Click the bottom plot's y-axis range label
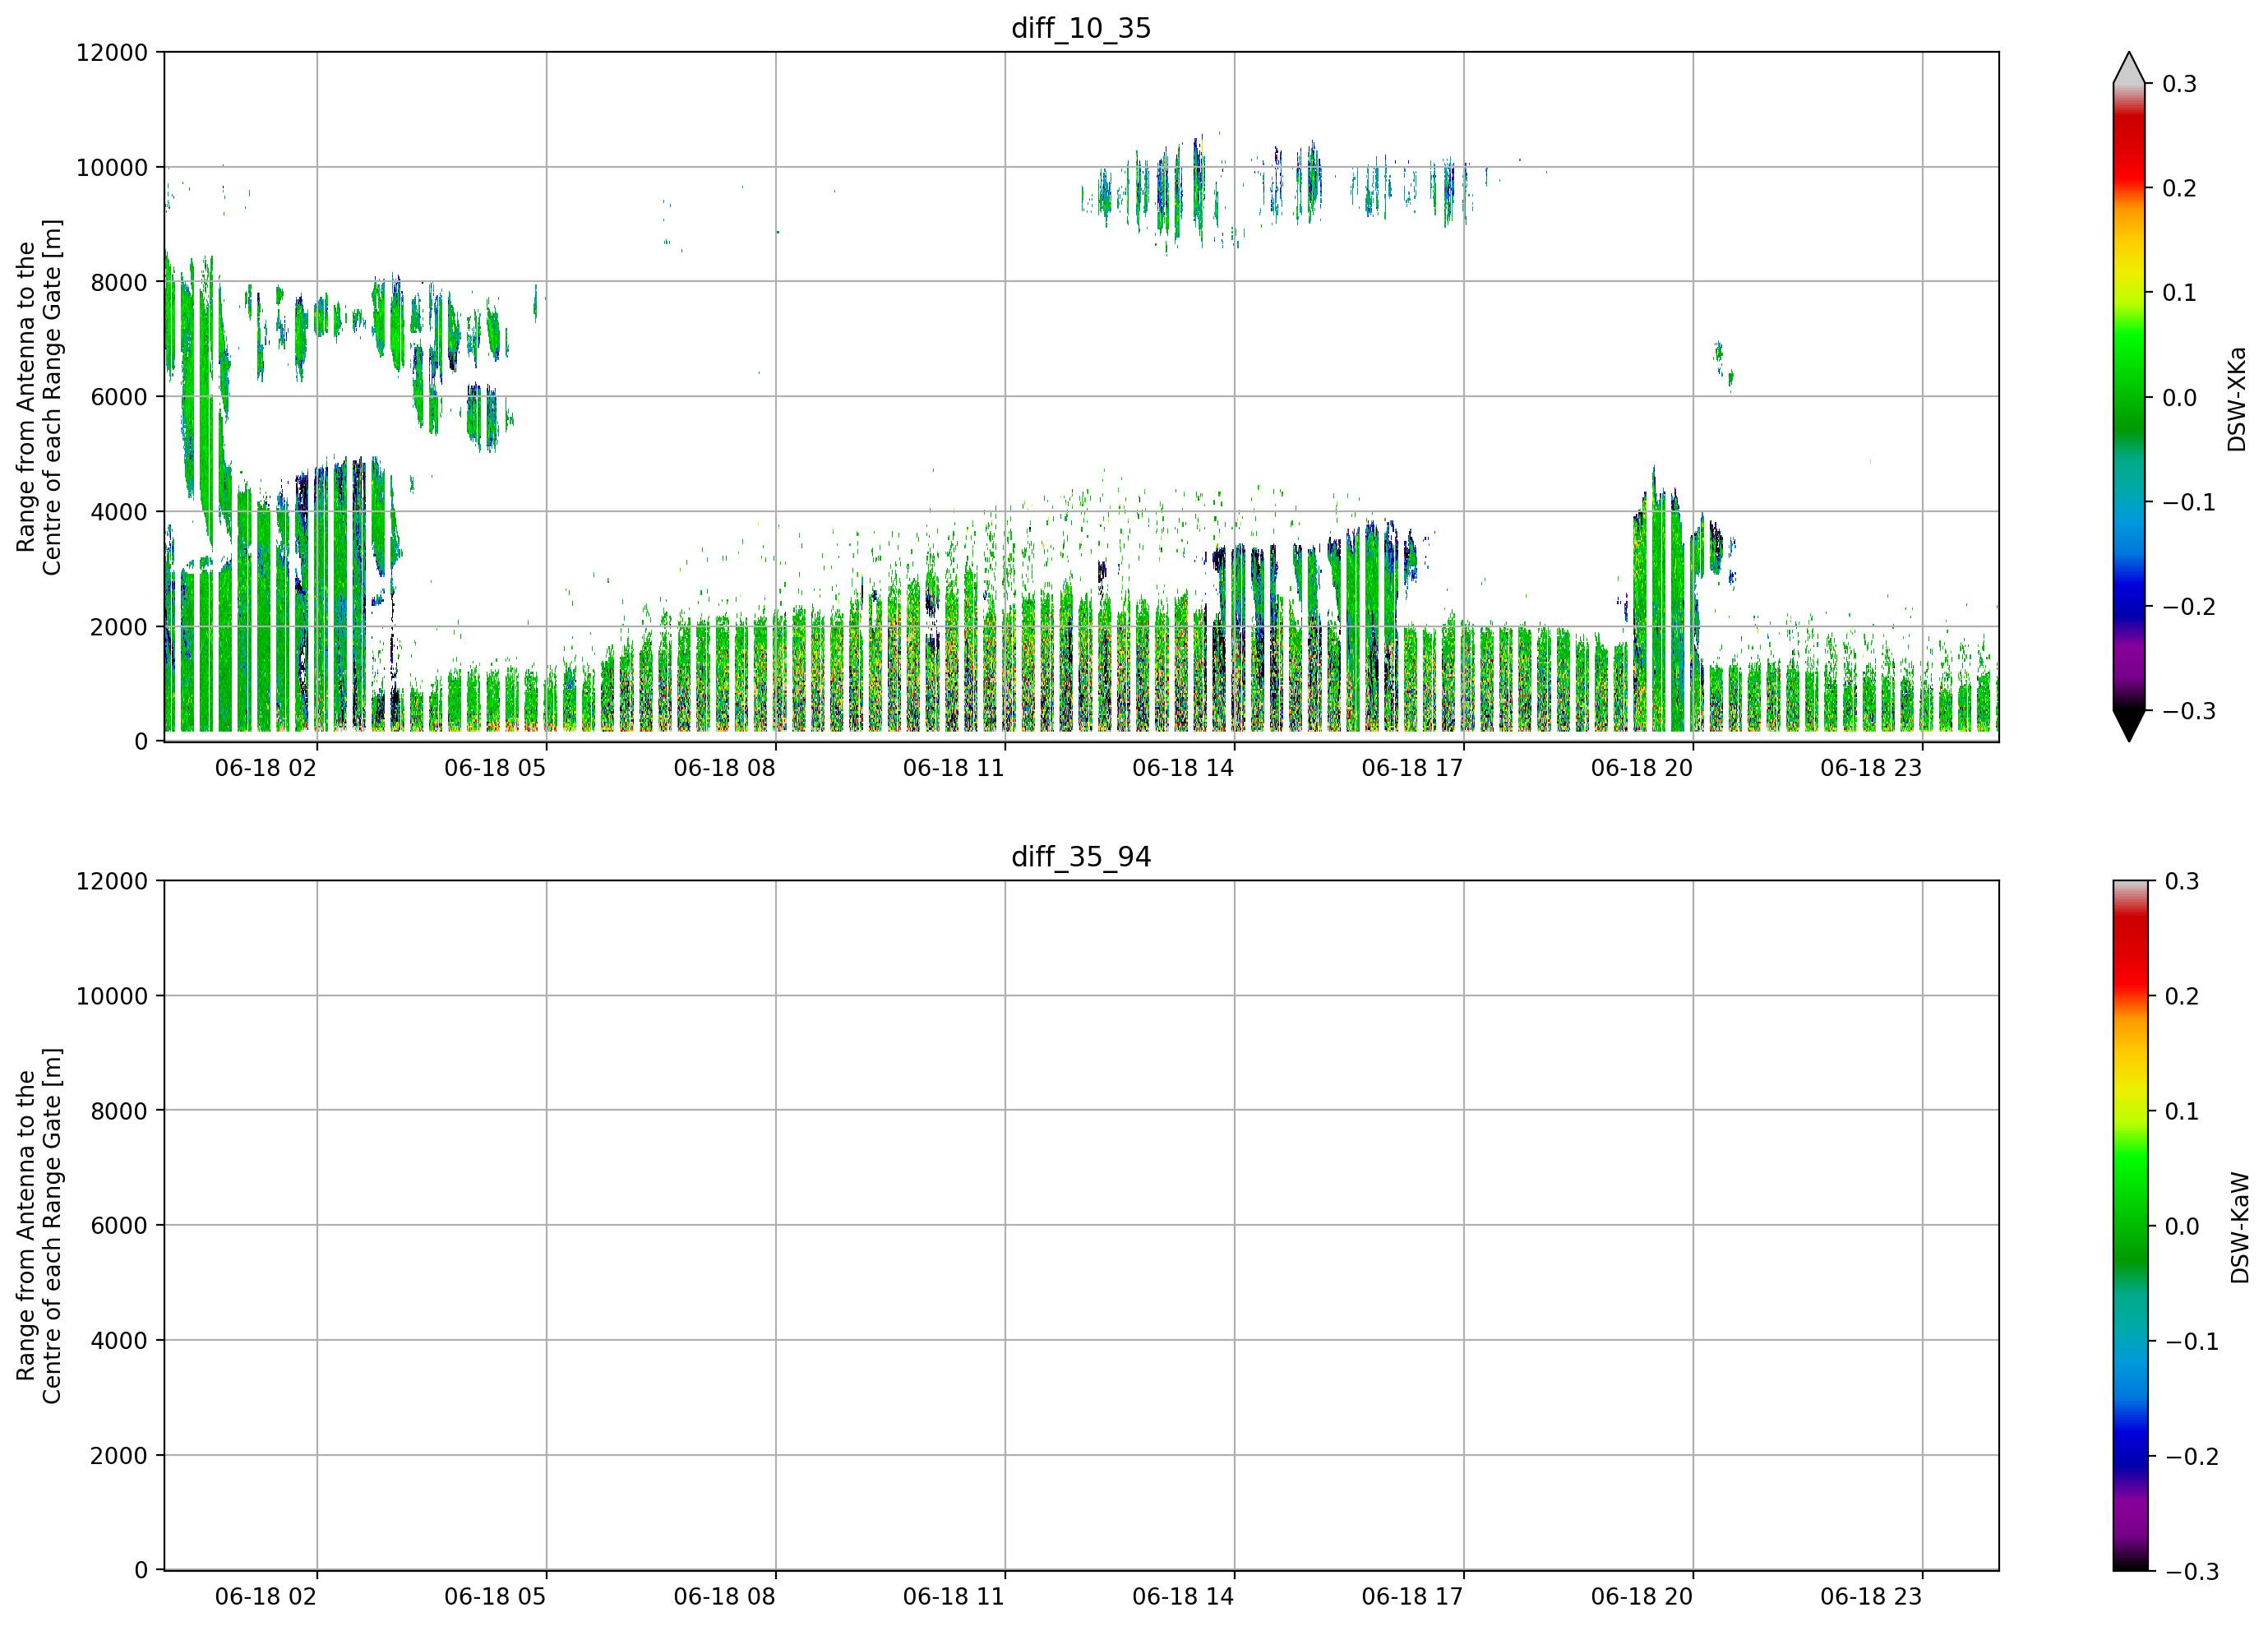Screen dimensions: 2268x1626 (x=39, y=1226)
